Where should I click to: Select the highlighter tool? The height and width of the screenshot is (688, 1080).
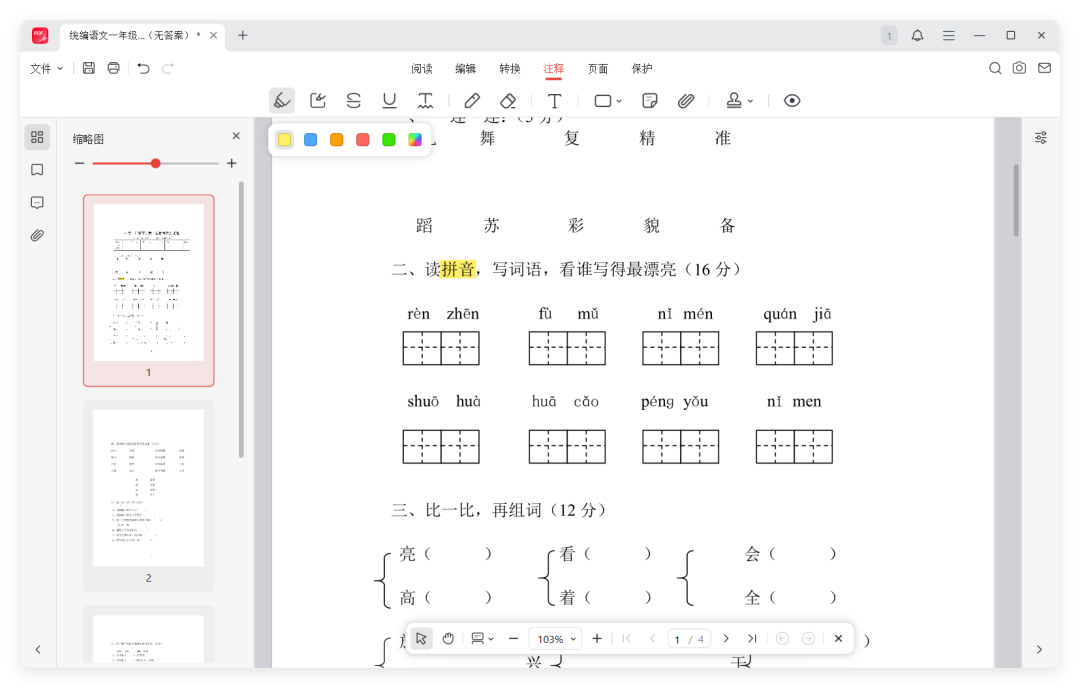tap(282, 101)
